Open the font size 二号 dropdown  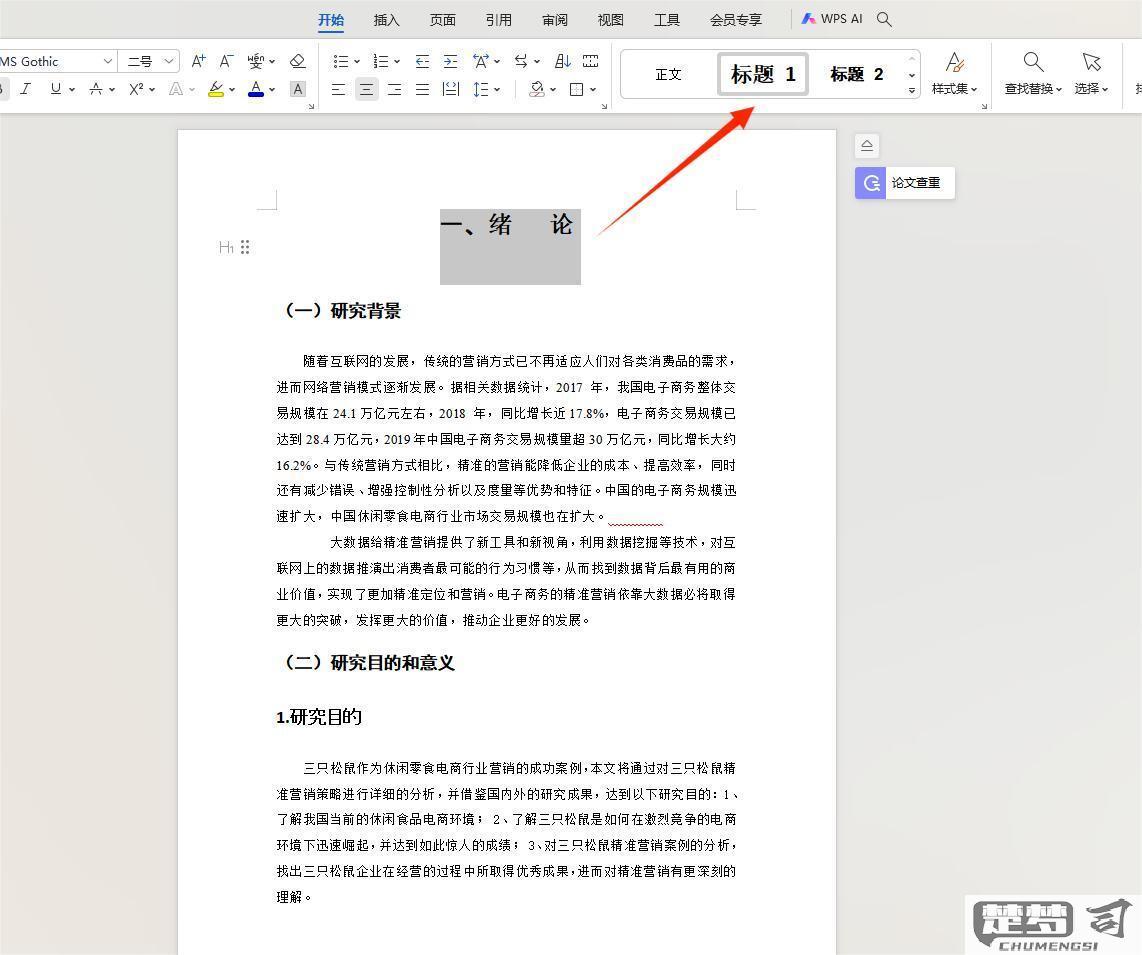click(x=168, y=61)
